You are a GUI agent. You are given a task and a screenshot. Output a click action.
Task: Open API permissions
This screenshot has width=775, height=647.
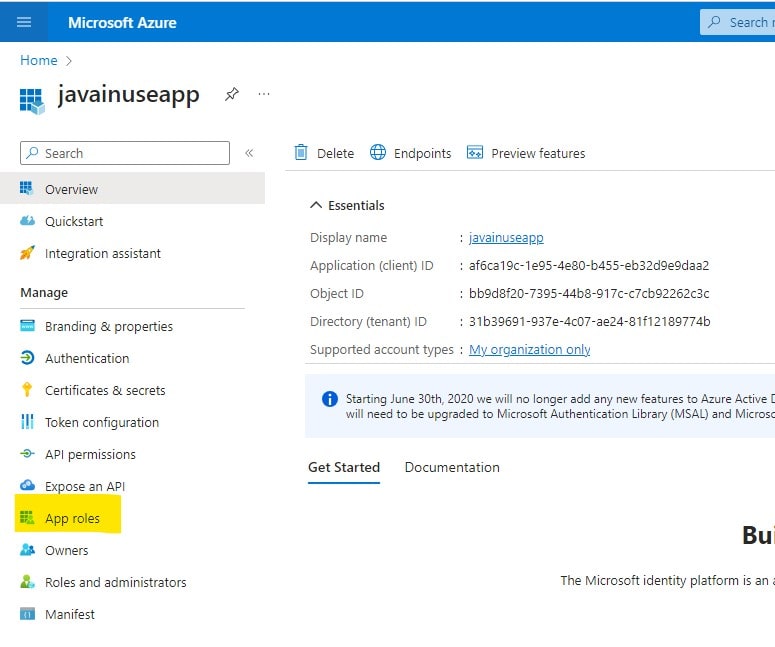point(90,455)
